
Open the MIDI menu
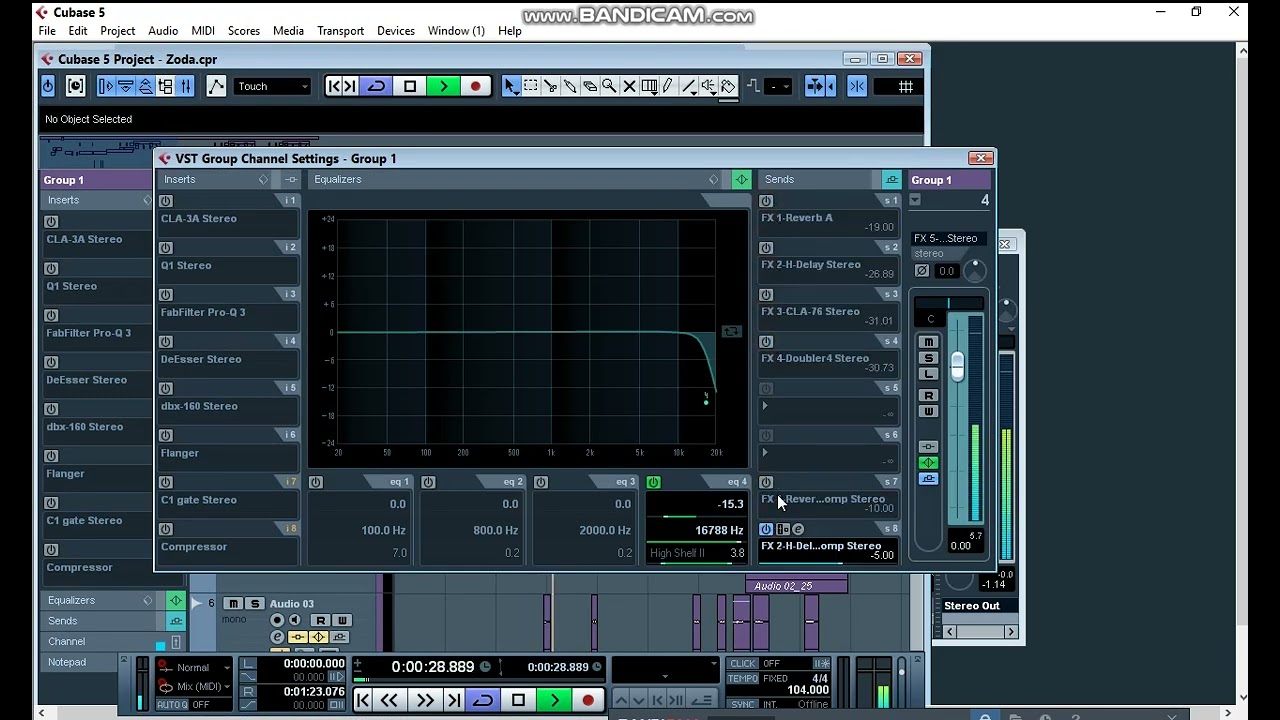pyautogui.click(x=203, y=31)
